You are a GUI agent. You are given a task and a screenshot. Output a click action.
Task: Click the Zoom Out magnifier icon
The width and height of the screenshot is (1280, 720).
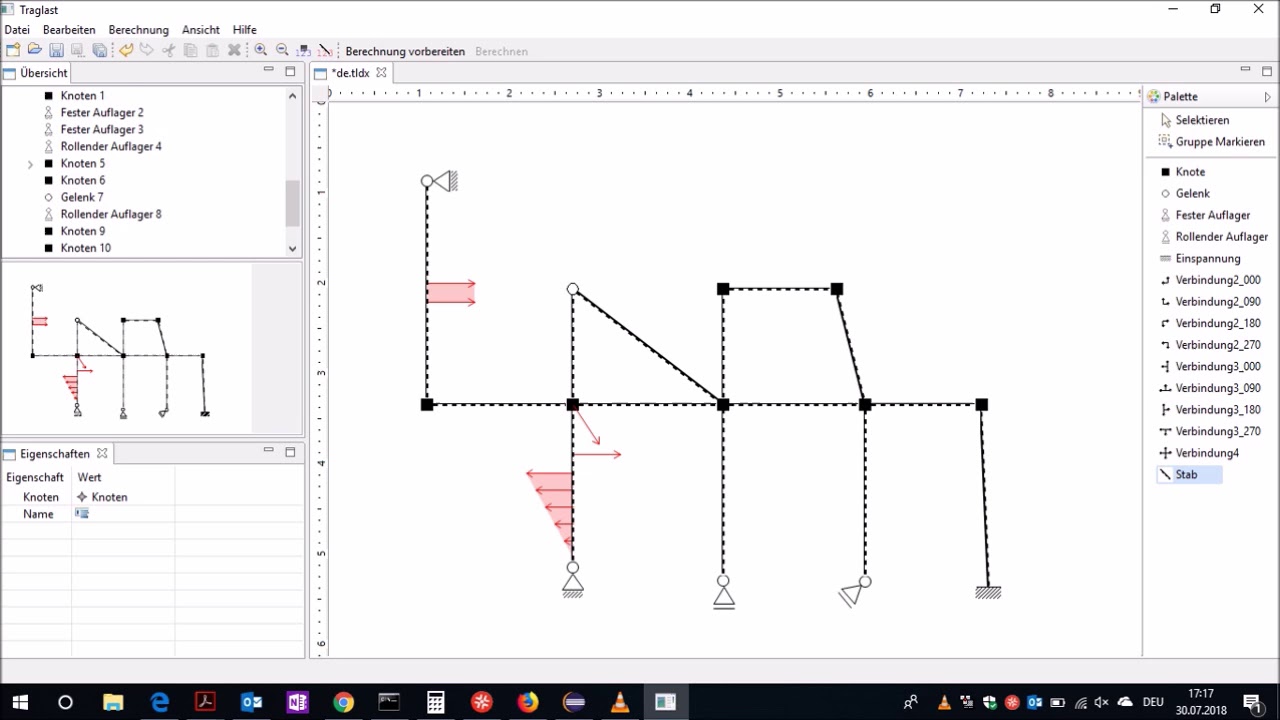282,50
